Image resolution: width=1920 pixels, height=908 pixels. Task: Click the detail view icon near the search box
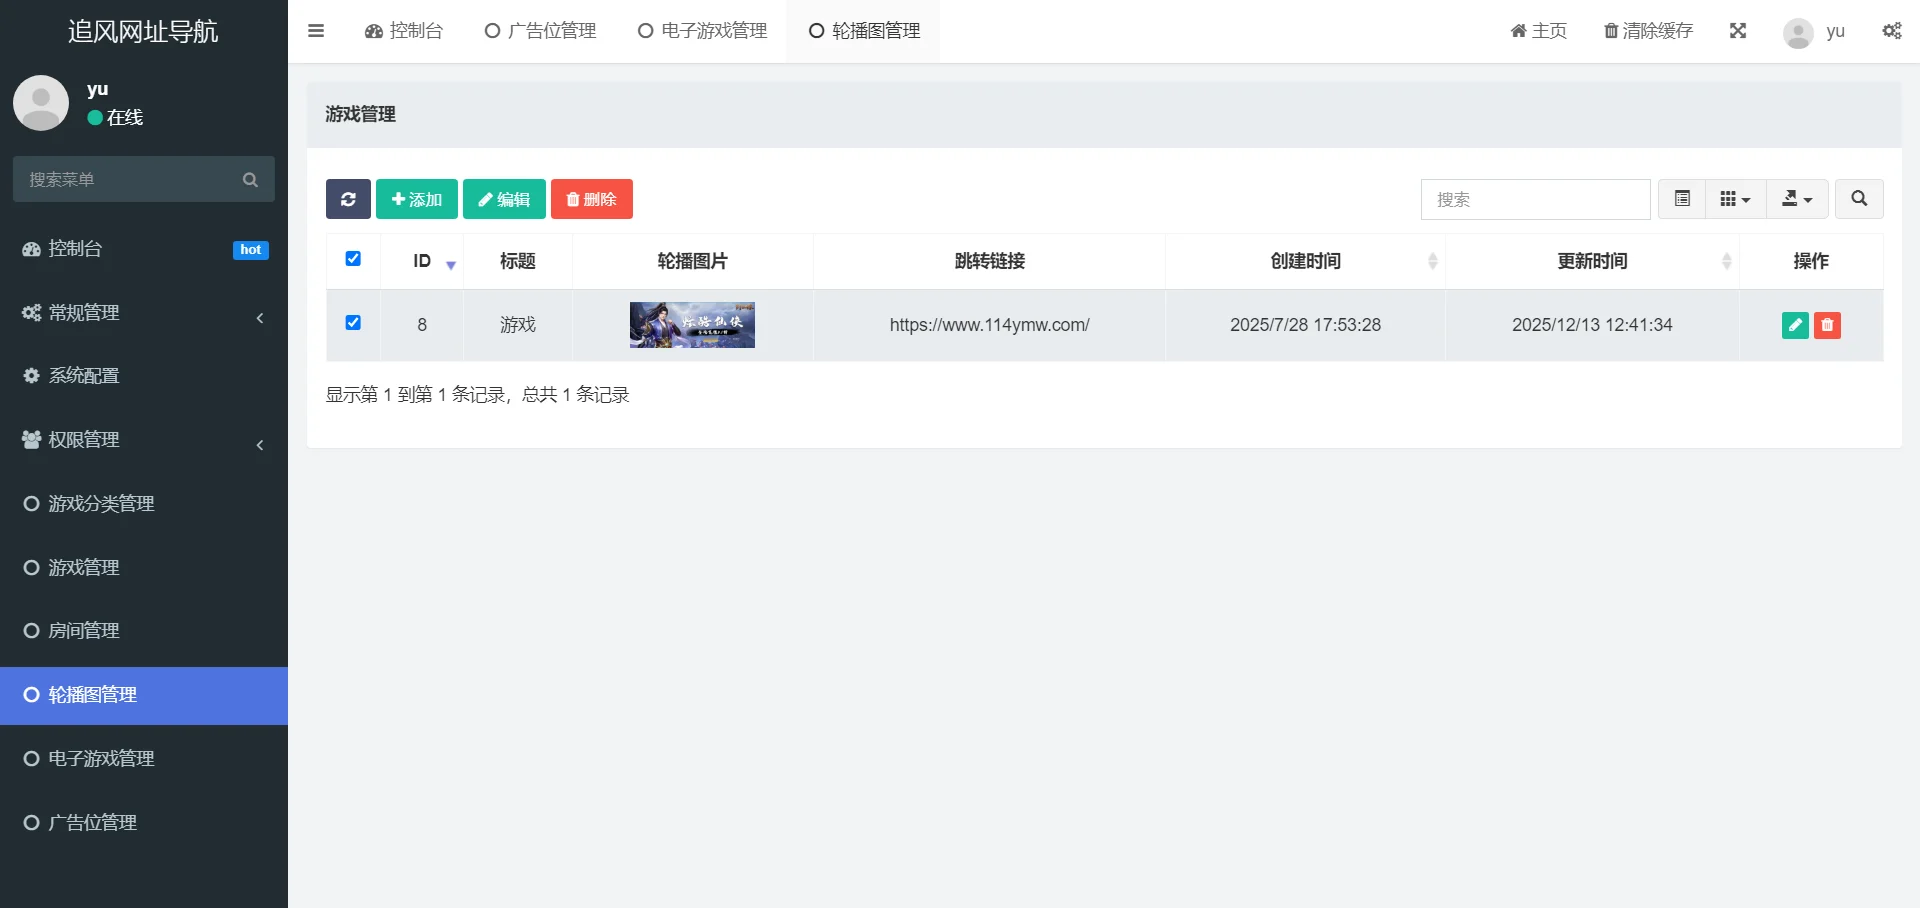tap(1681, 199)
